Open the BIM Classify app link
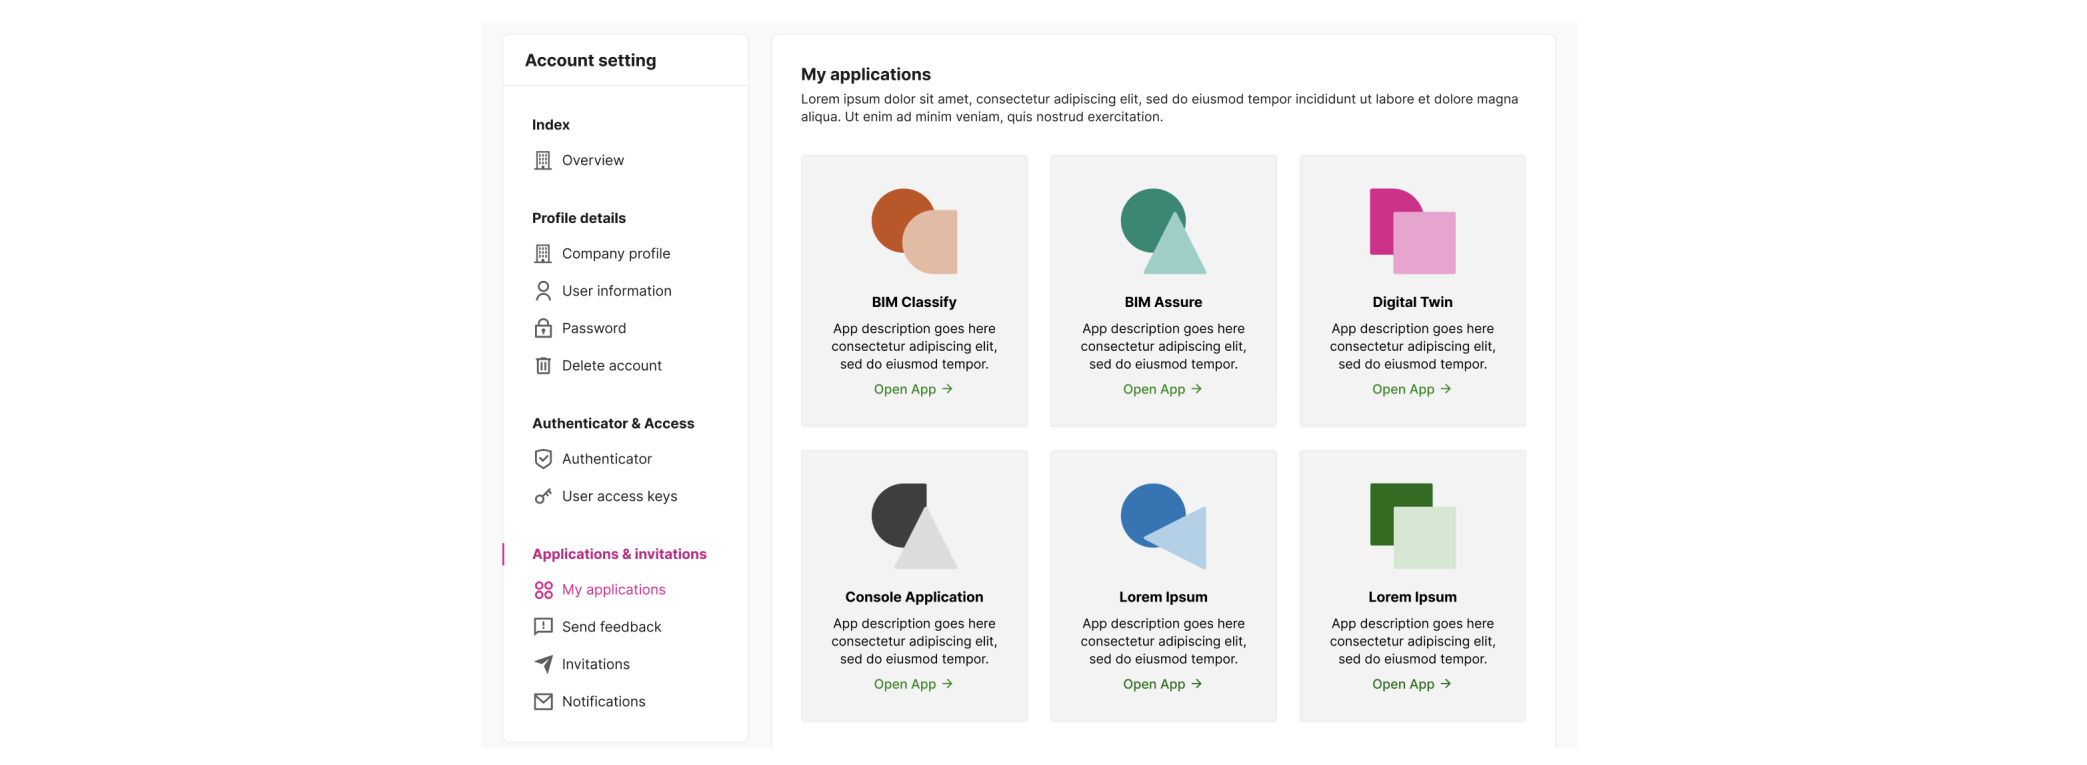 point(913,390)
